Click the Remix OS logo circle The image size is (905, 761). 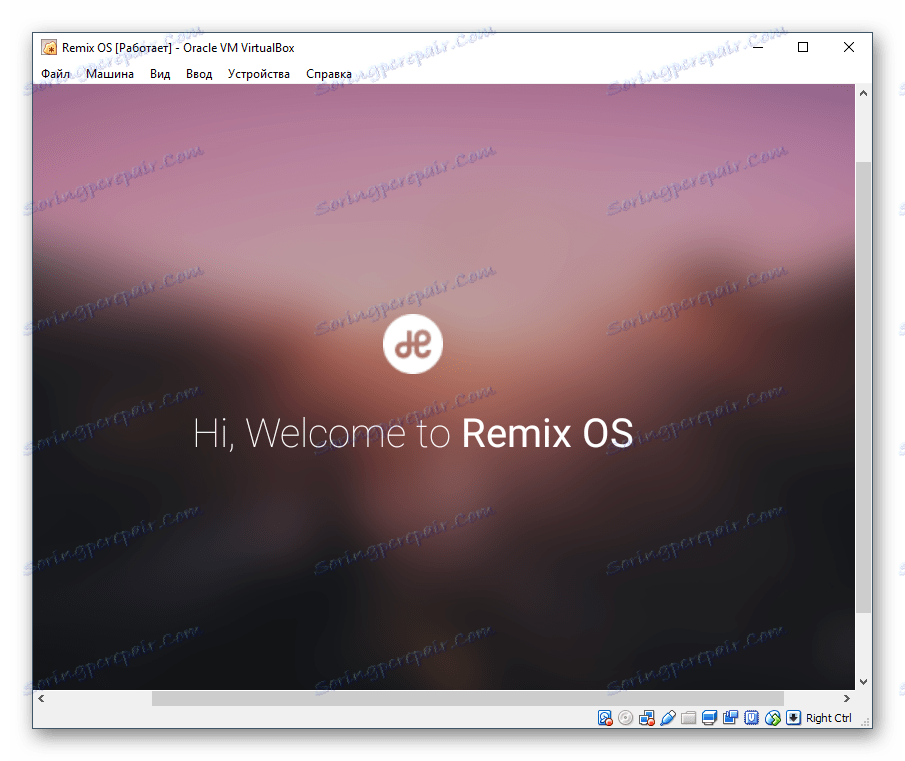[x=413, y=344]
